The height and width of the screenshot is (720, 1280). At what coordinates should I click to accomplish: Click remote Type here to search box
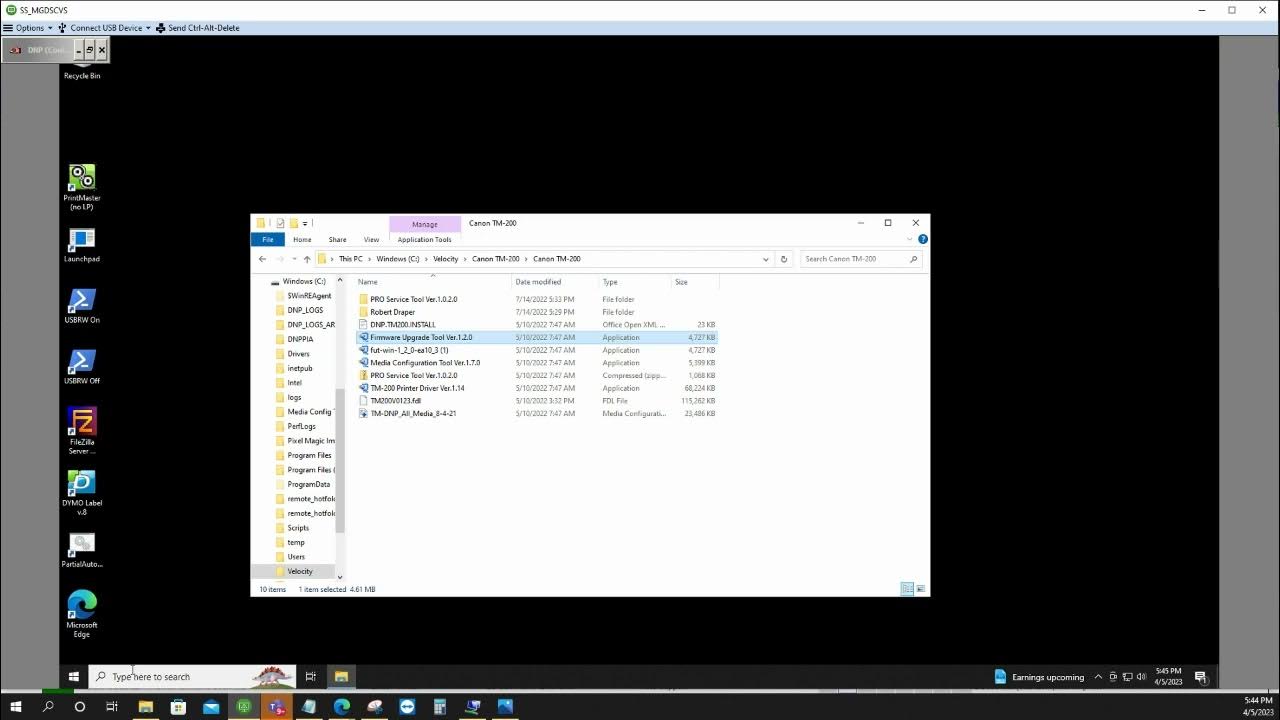pyautogui.click(x=192, y=677)
